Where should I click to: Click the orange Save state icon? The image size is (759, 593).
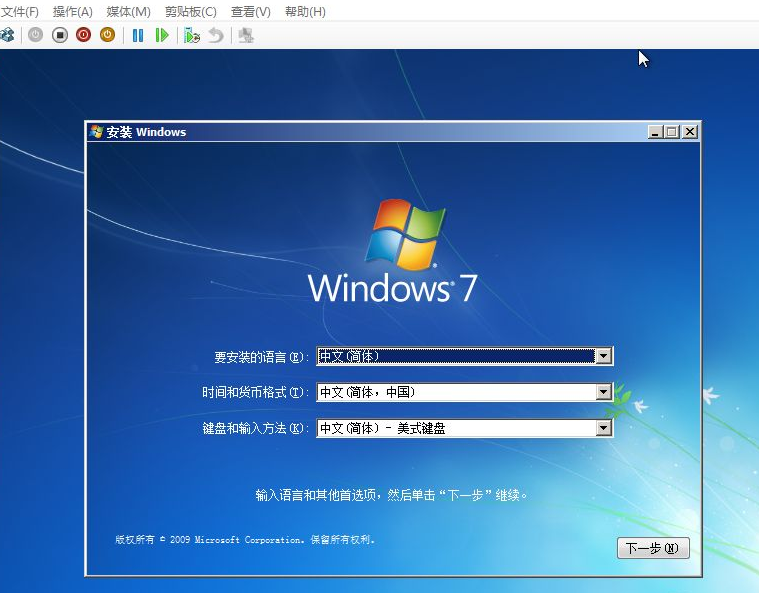(107, 35)
